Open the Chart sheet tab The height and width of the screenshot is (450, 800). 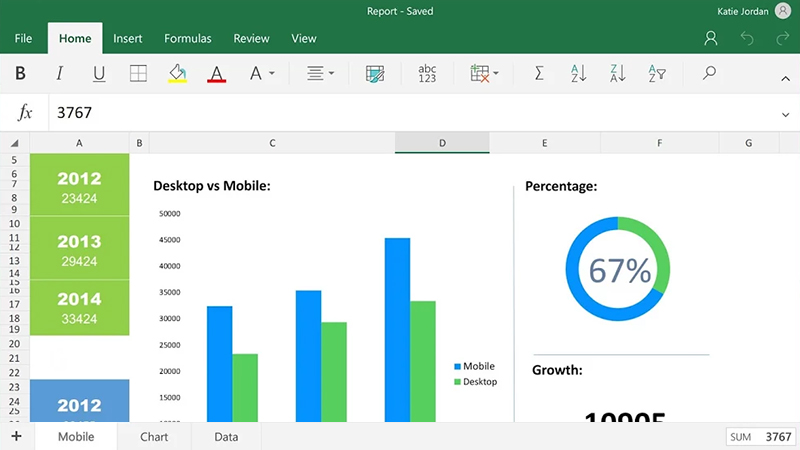pyautogui.click(x=154, y=437)
